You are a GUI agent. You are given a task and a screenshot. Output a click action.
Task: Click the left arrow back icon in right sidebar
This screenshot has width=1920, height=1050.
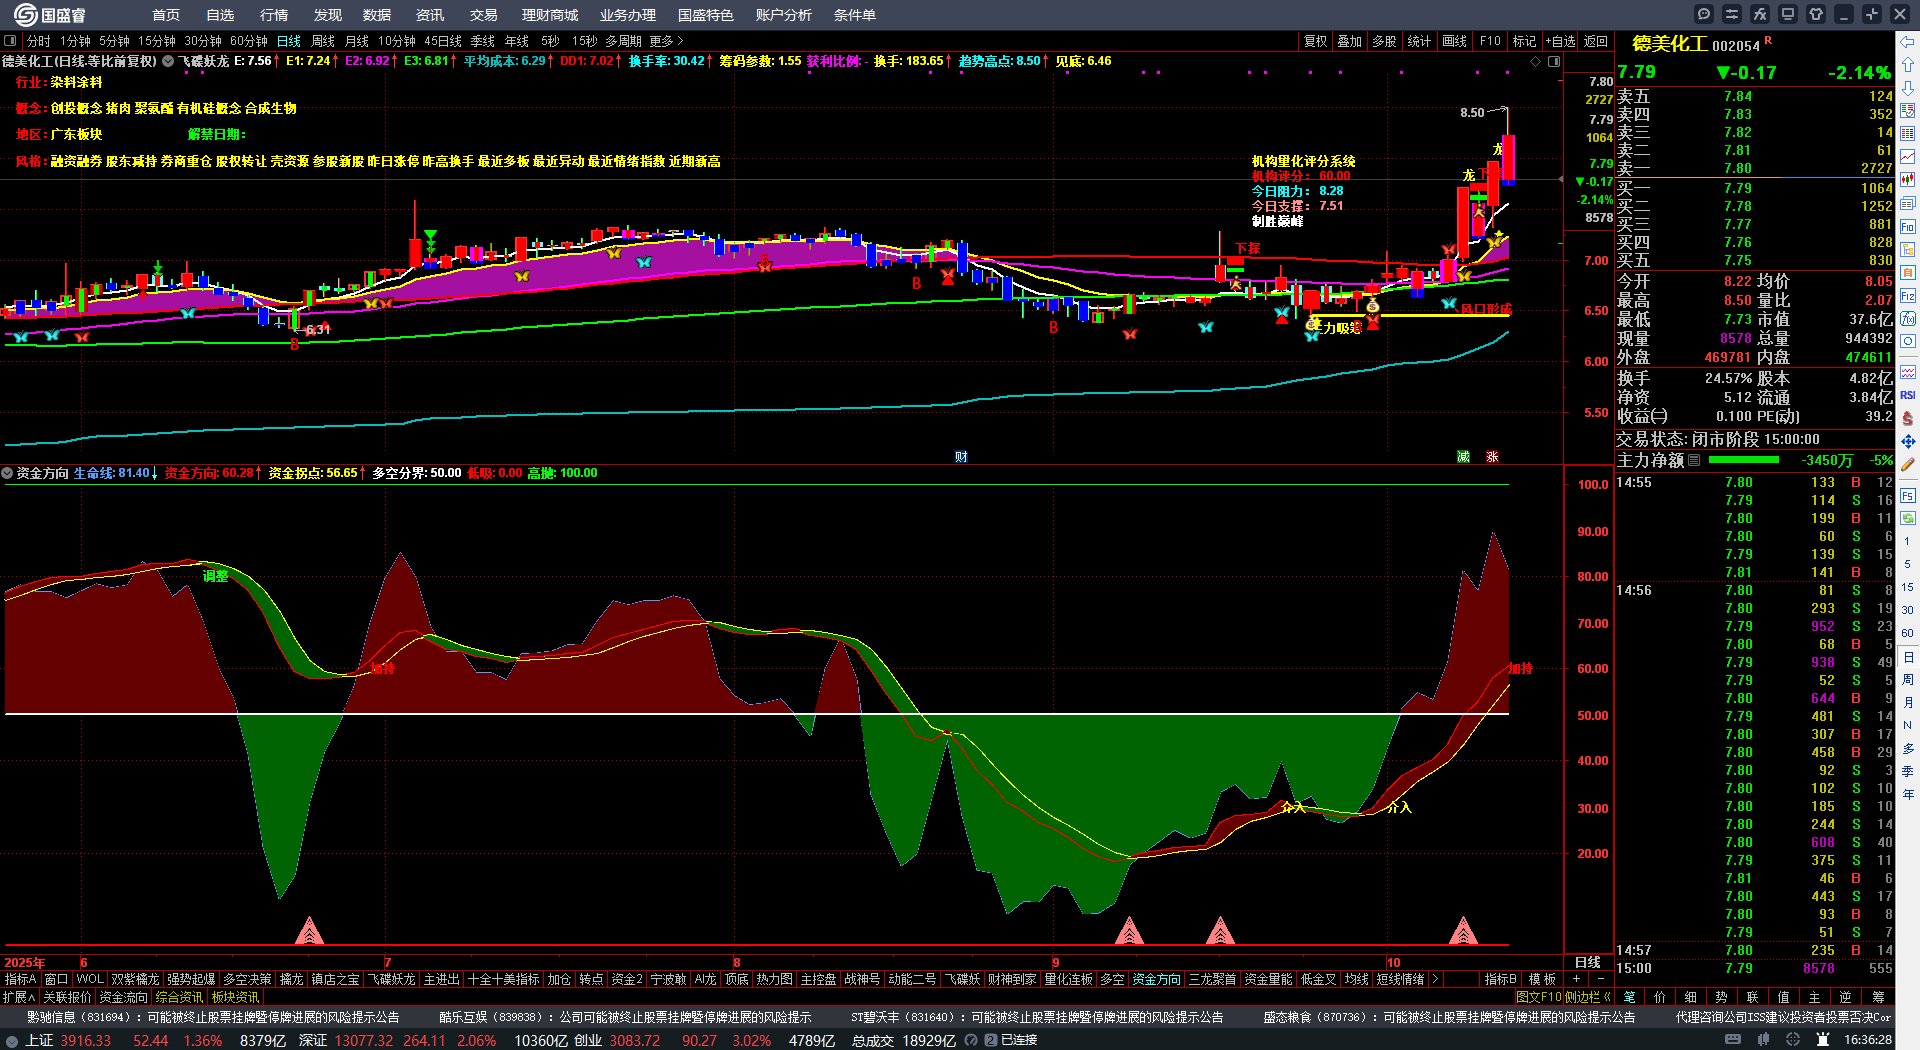(x=1908, y=41)
